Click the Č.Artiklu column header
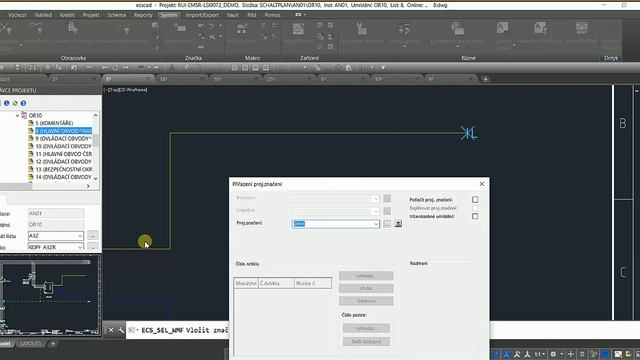The width and height of the screenshot is (640, 360). (x=276, y=283)
